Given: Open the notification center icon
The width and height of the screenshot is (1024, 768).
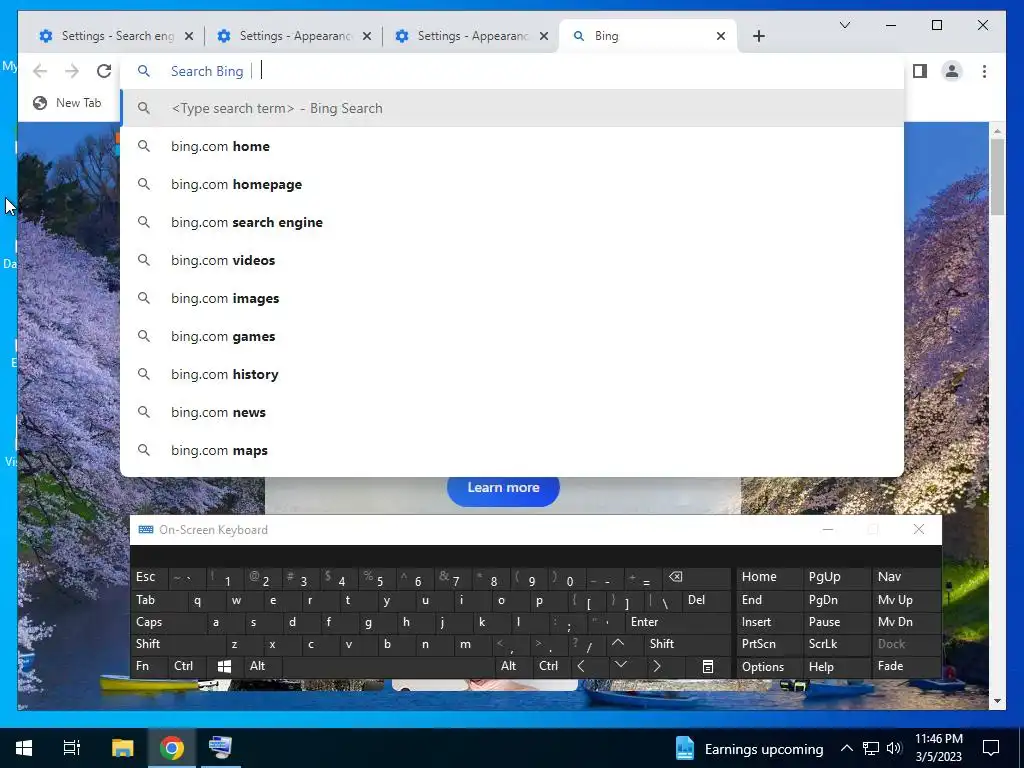Looking at the screenshot, I should click(x=991, y=748).
